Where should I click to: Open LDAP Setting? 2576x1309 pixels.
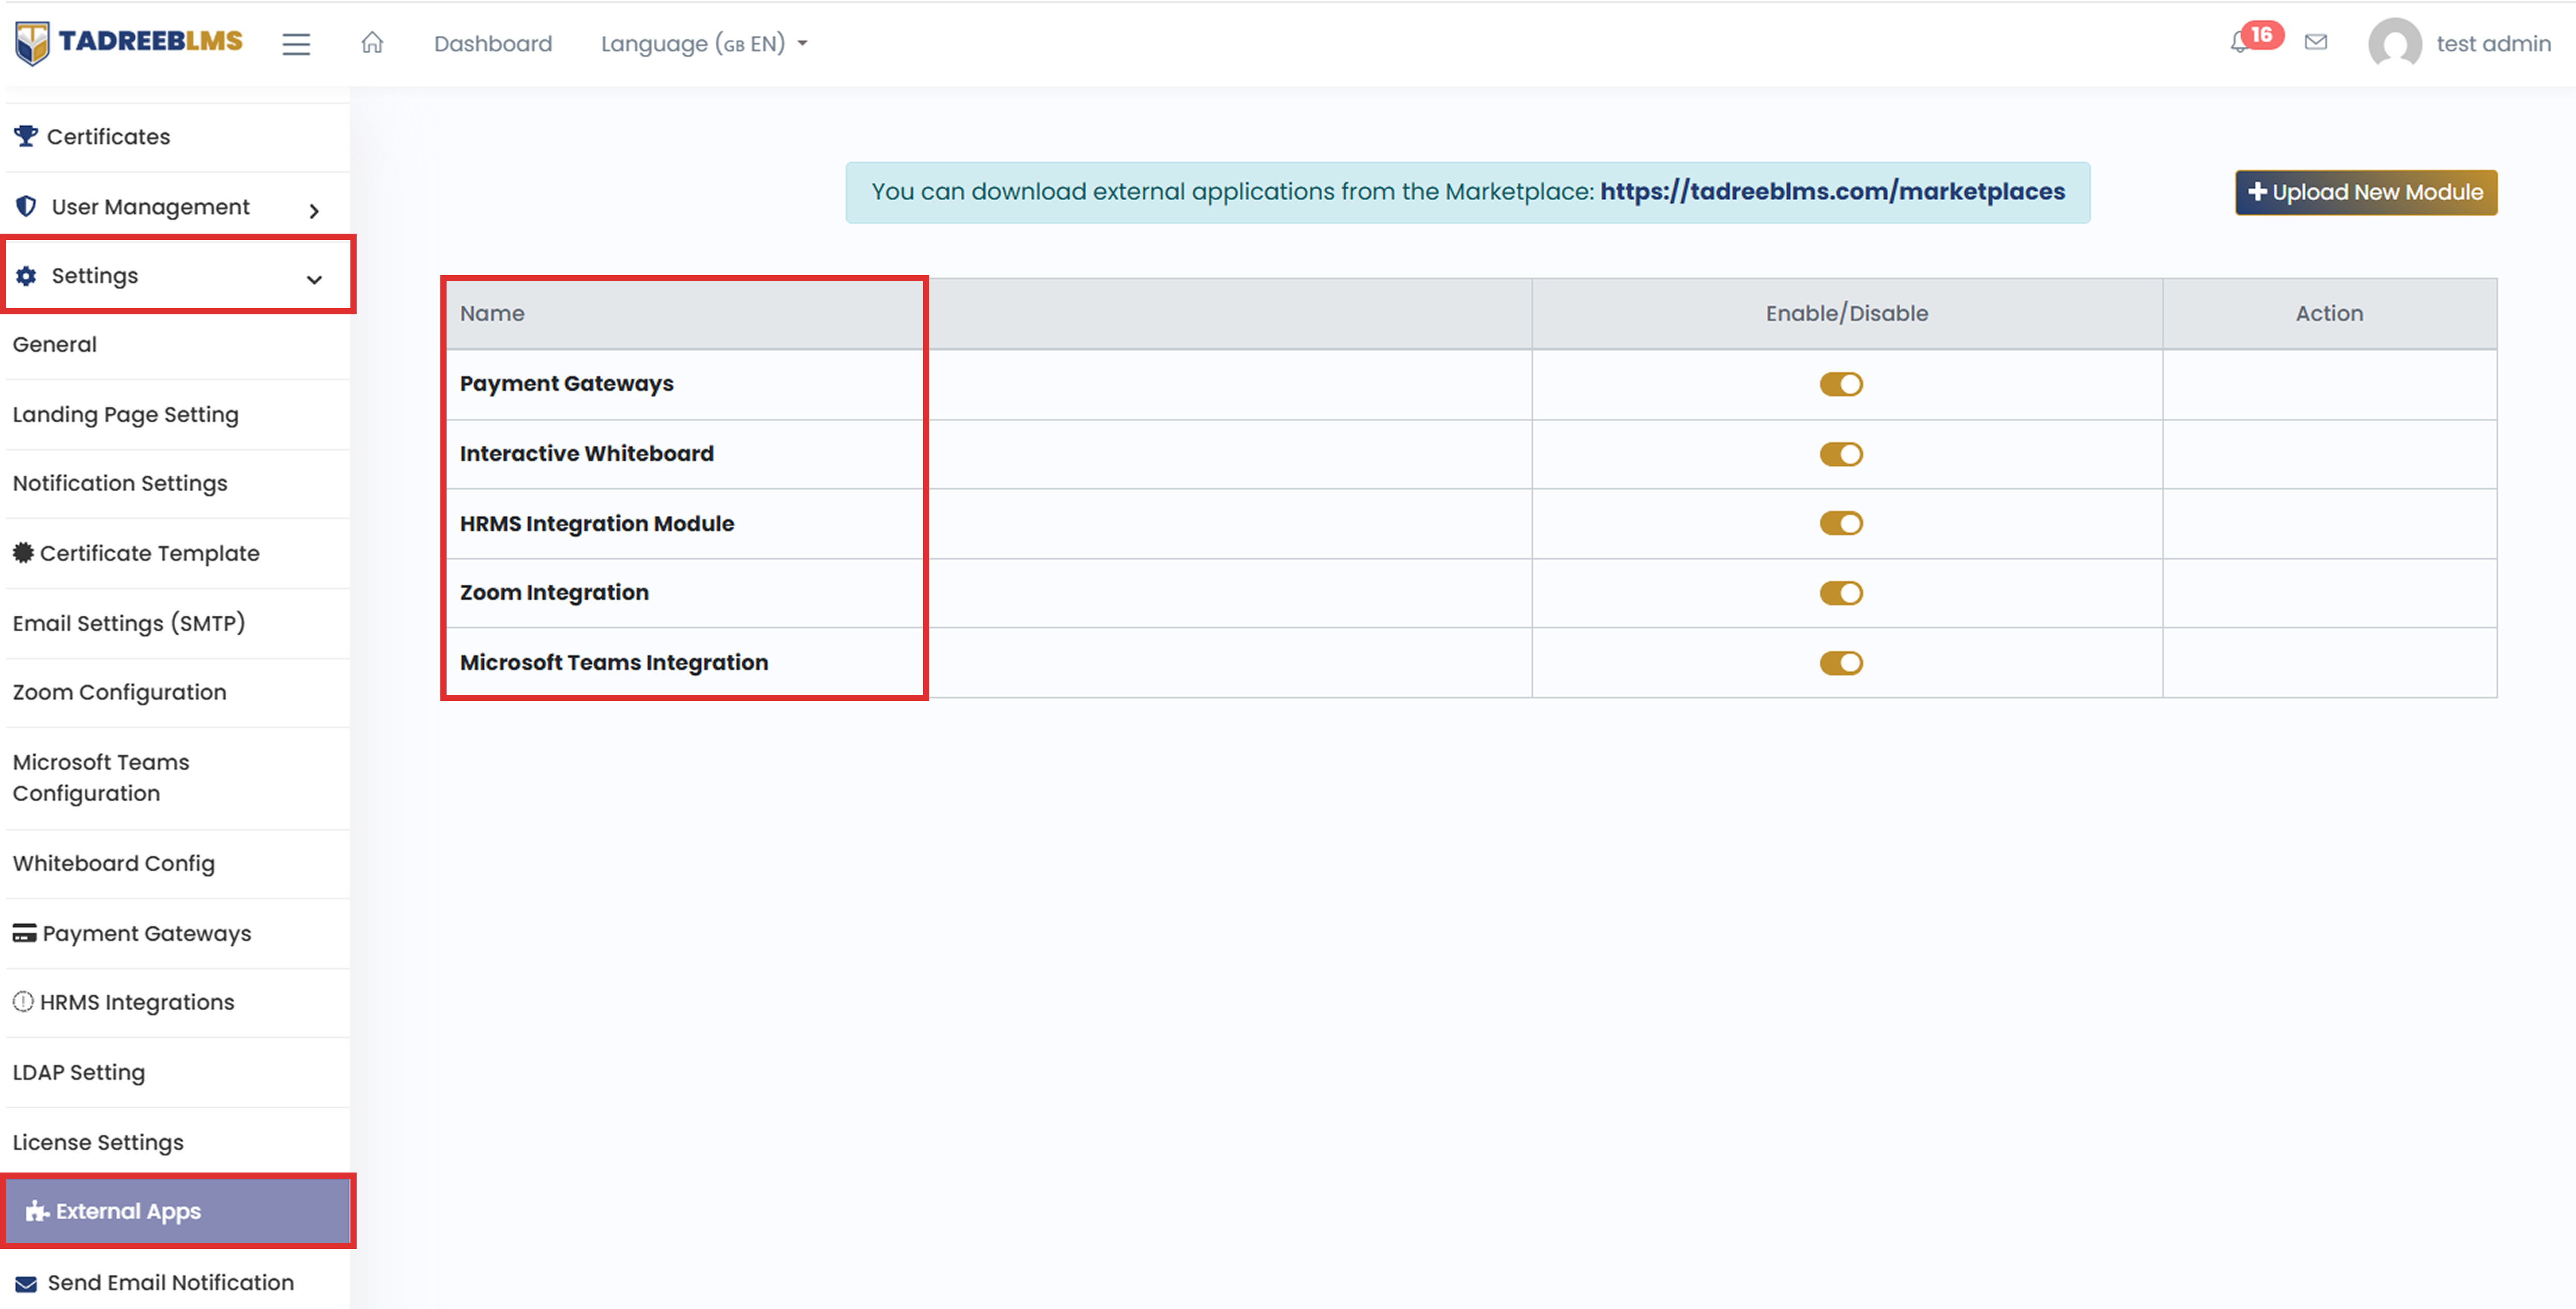tap(79, 1072)
